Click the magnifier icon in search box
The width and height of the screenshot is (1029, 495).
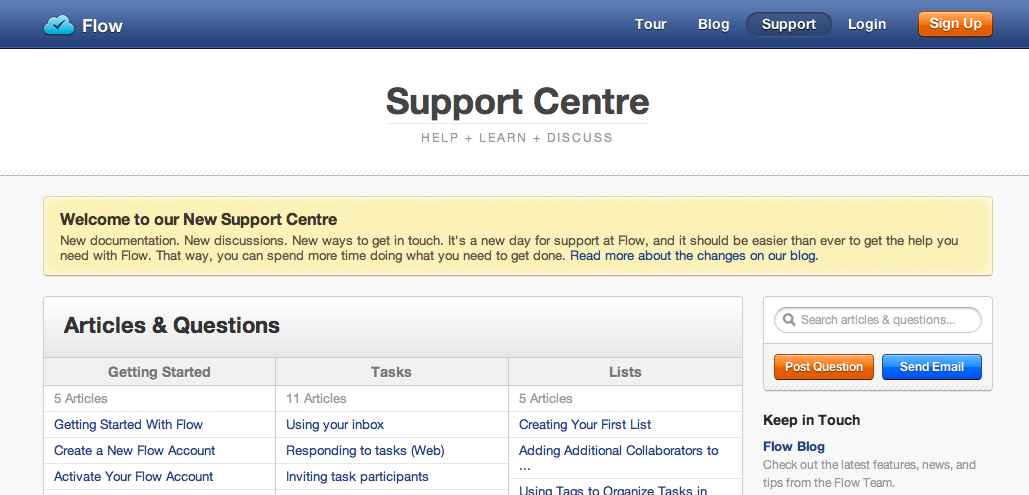(x=789, y=320)
